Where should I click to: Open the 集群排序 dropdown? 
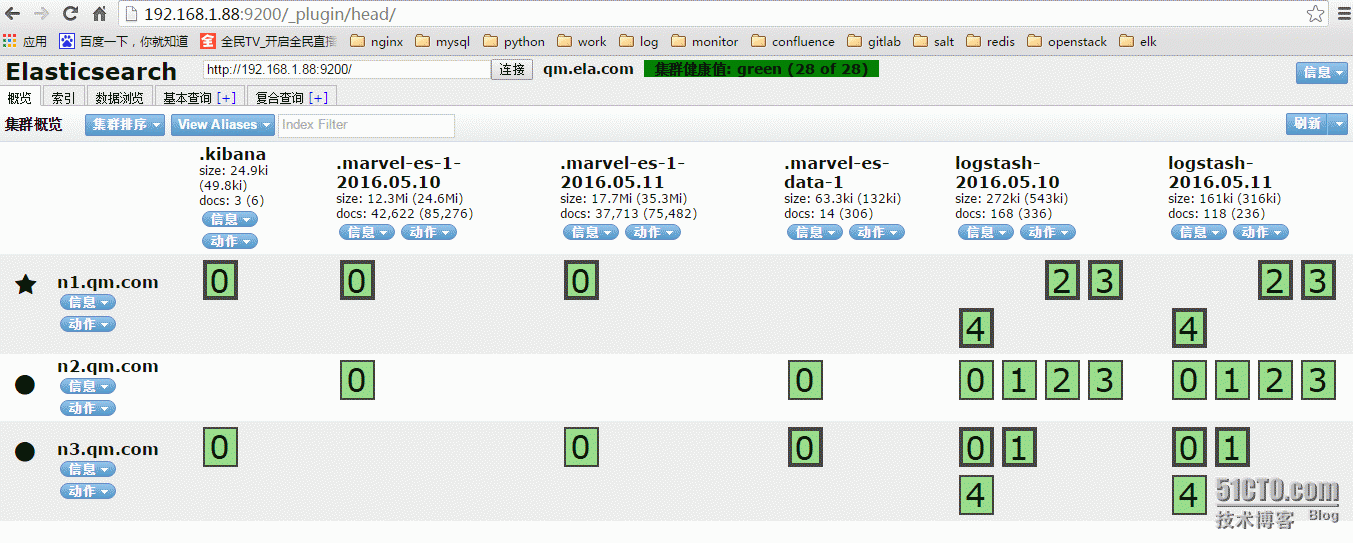pos(125,124)
